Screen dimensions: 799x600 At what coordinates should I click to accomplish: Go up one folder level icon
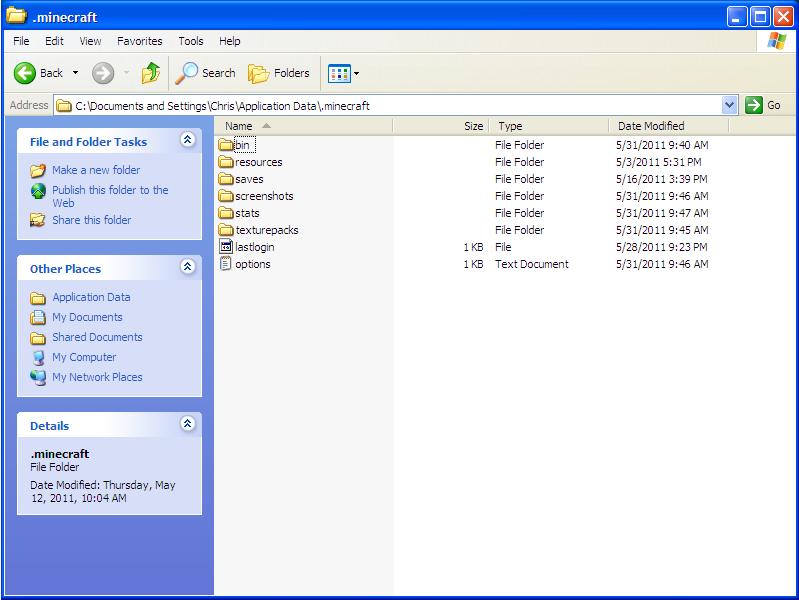tap(151, 73)
